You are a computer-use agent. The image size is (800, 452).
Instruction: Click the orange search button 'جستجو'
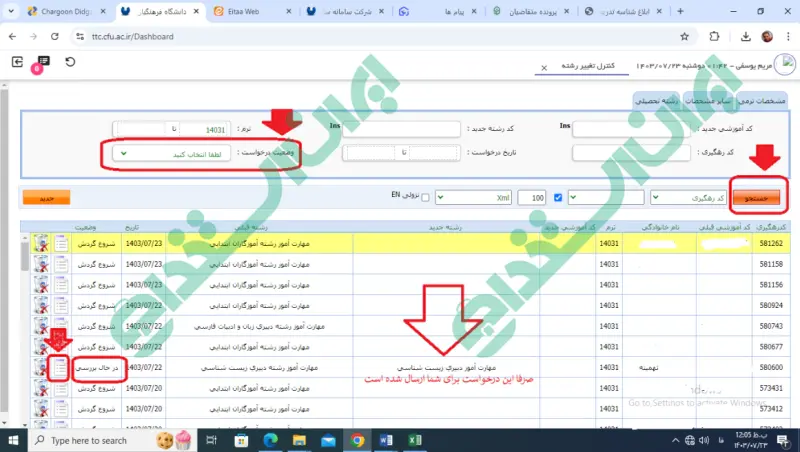tap(758, 198)
